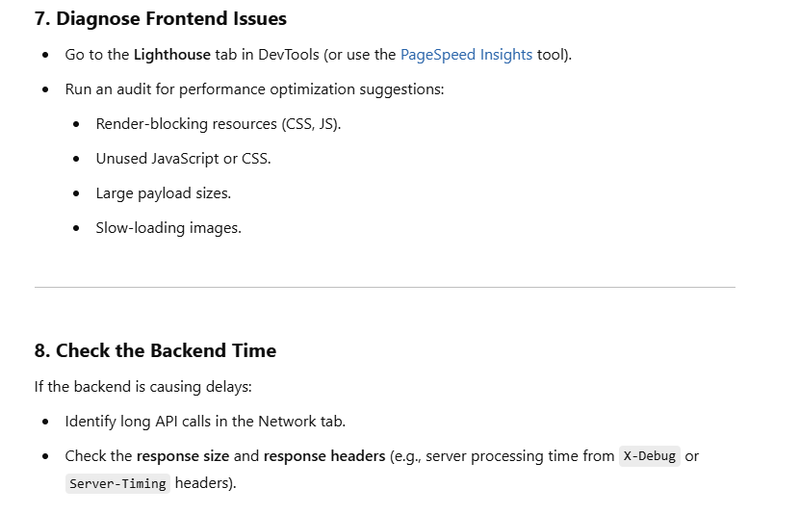Click the "7. Diagnose Frontend Issues" heading
The image size is (800, 512).
[x=161, y=18]
